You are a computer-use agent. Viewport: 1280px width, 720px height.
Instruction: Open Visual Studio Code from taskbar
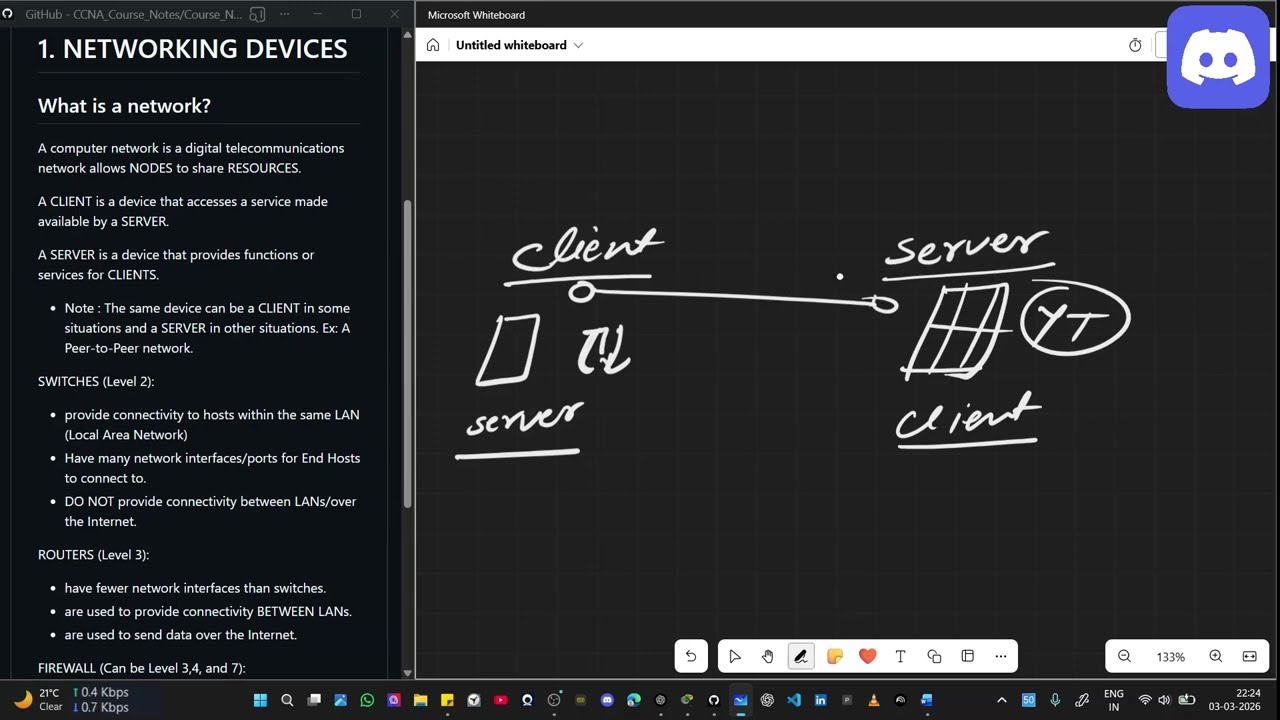coord(794,700)
